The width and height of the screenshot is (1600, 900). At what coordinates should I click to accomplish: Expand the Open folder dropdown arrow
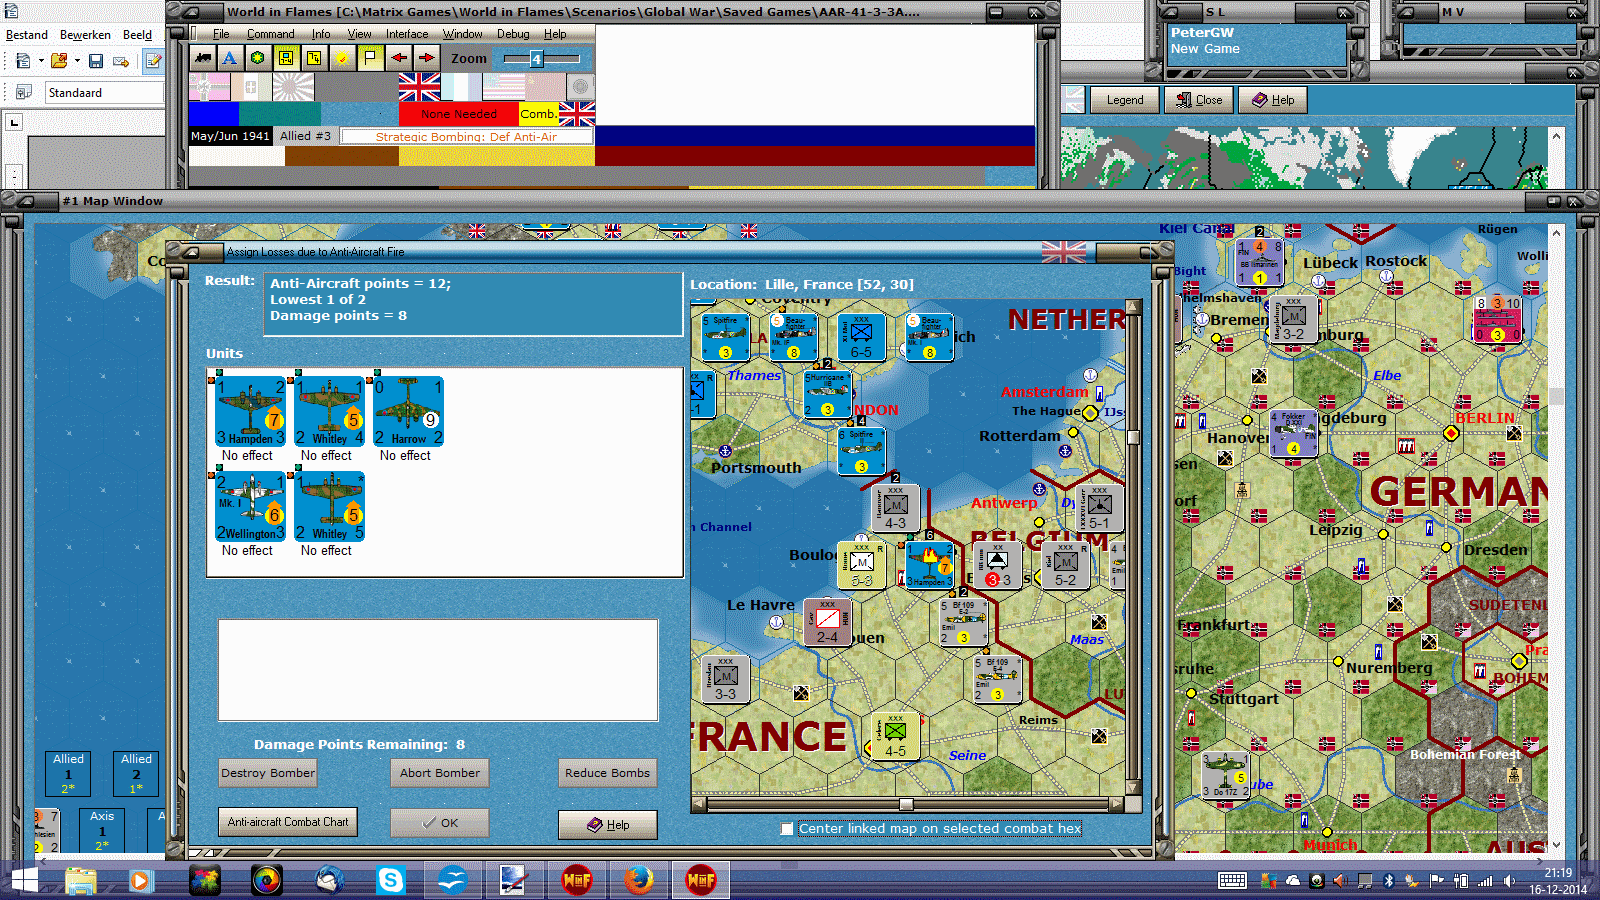pyautogui.click(x=77, y=61)
